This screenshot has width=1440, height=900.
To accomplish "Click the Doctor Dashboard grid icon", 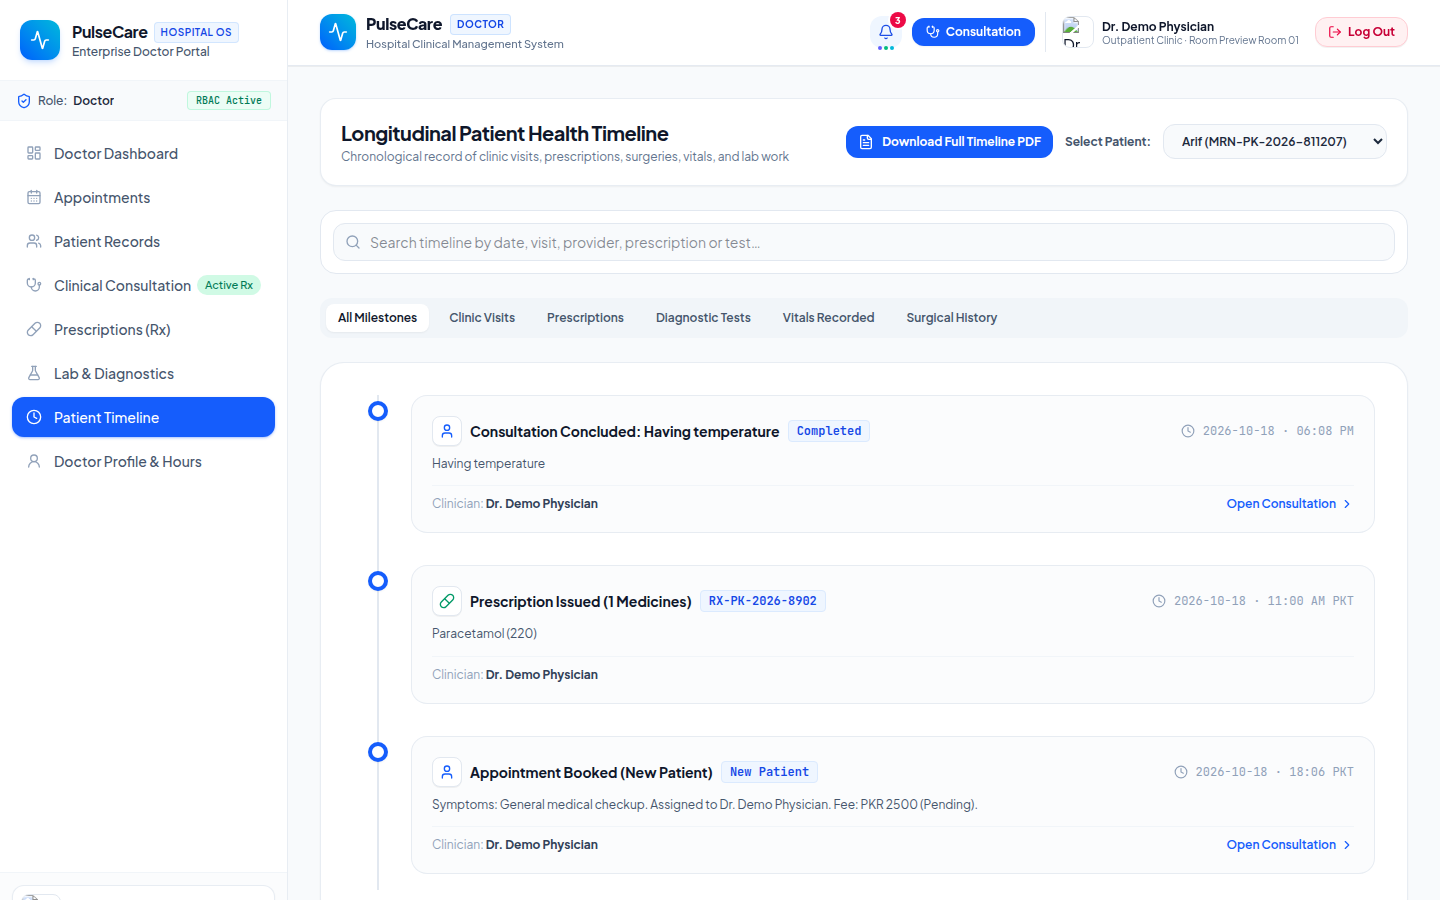I will 34,153.
